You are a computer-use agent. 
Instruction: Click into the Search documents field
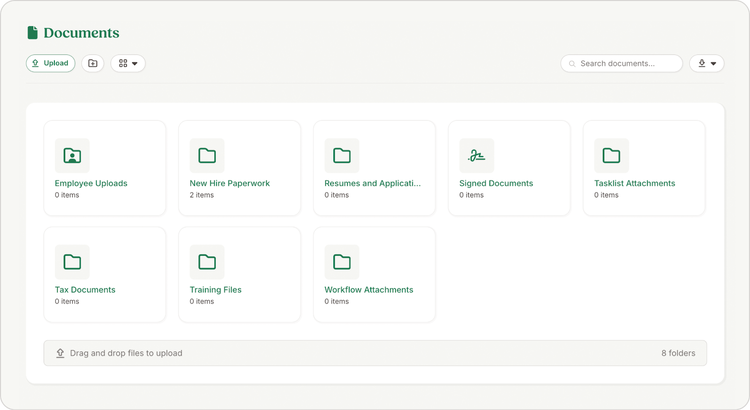pyautogui.click(x=621, y=63)
